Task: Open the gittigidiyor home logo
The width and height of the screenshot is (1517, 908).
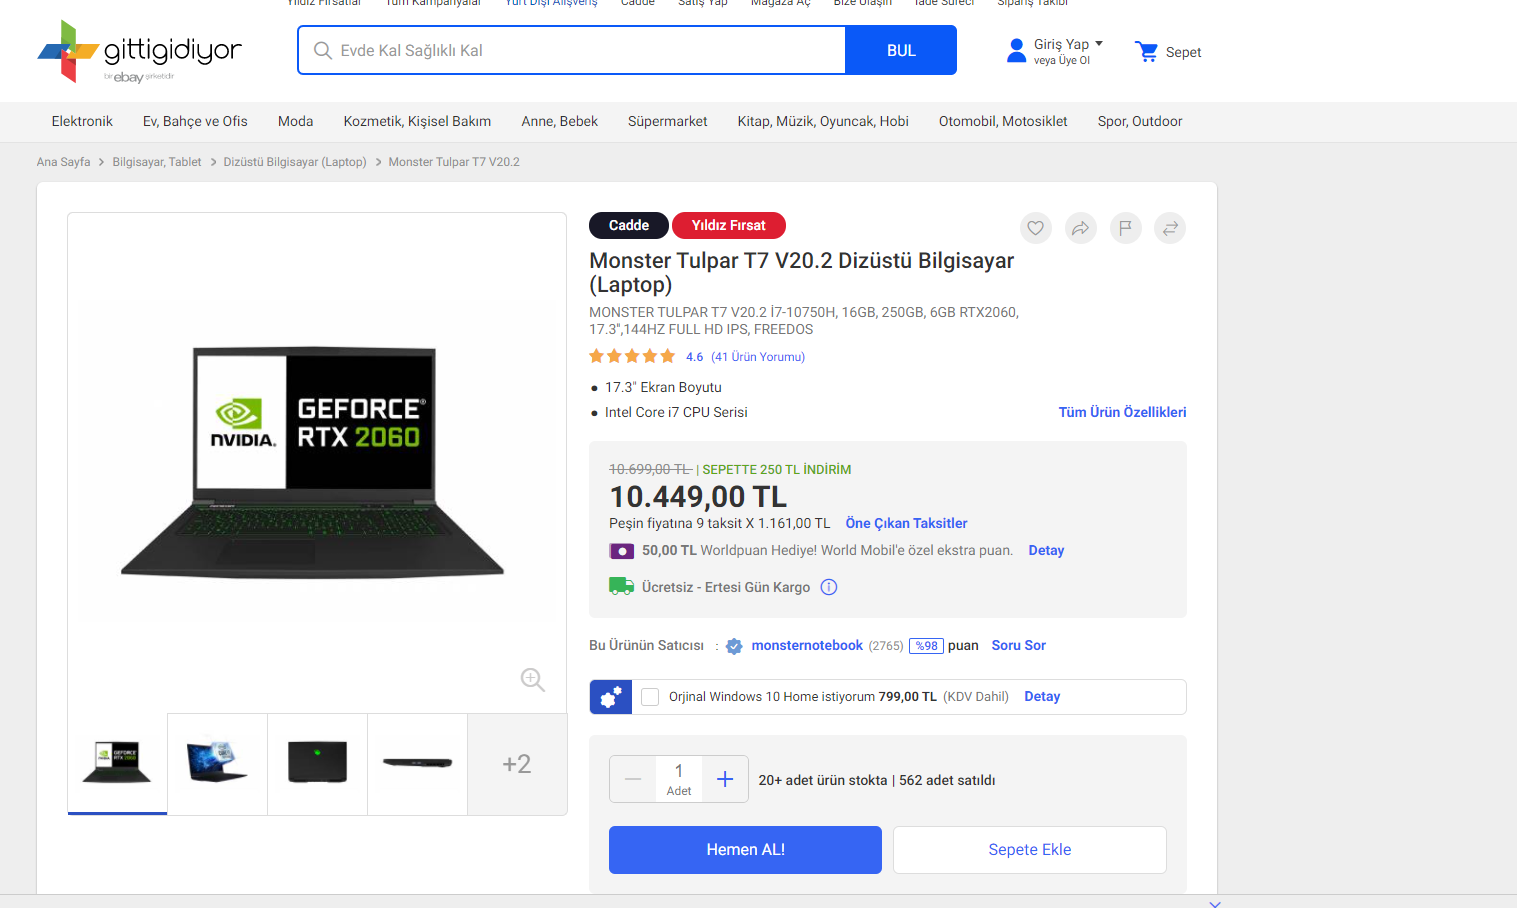Action: (x=139, y=51)
